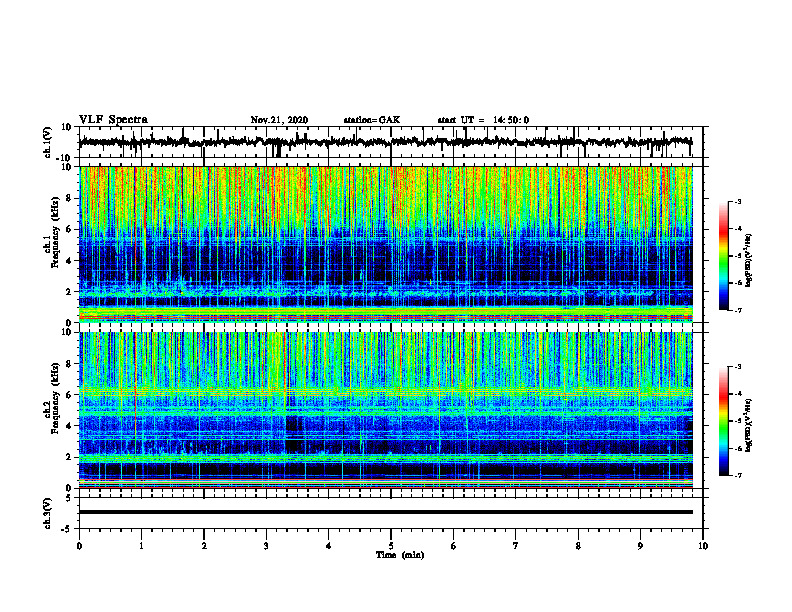Click the ch.2 spectrogram panel

386,410
